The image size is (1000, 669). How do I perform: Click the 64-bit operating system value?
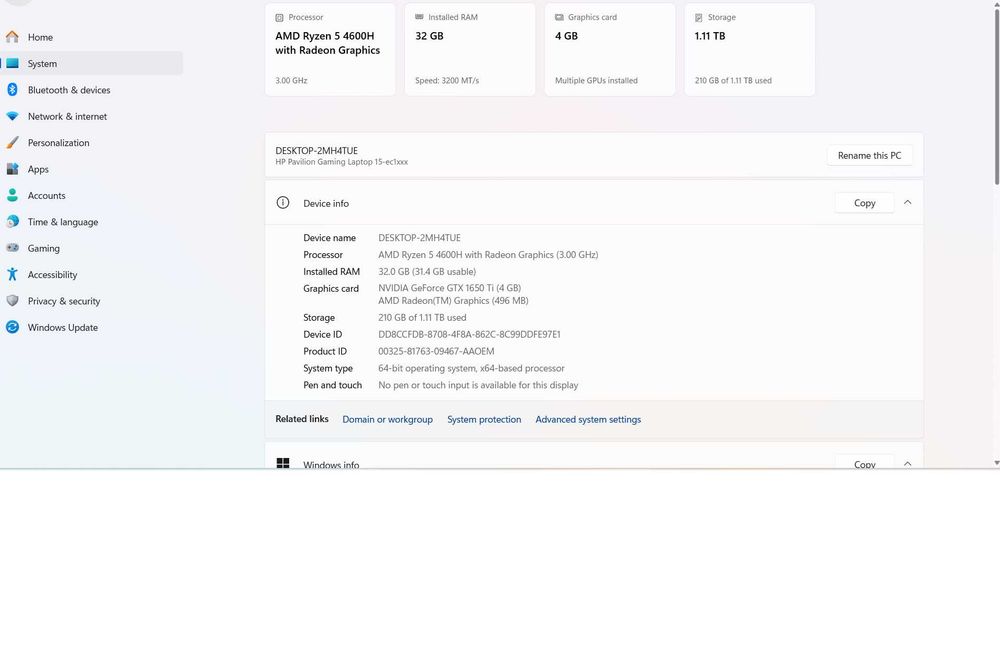click(471, 368)
